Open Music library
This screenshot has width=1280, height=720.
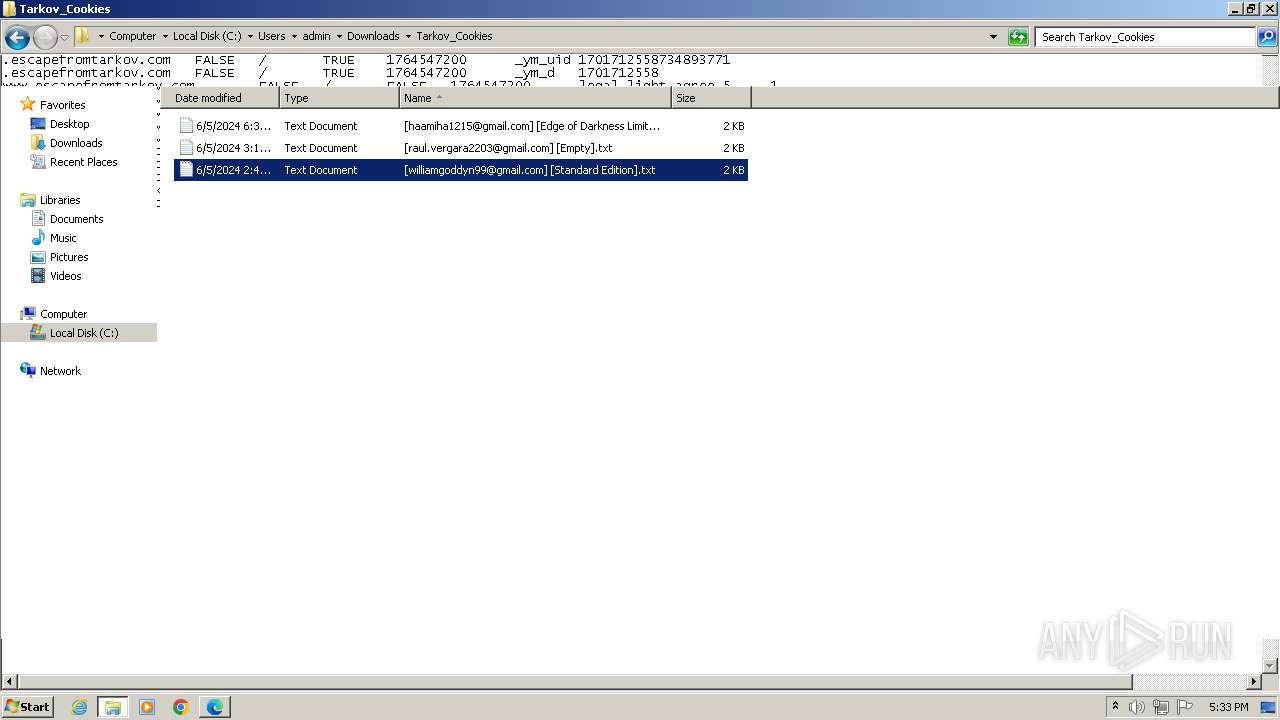pos(63,238)
